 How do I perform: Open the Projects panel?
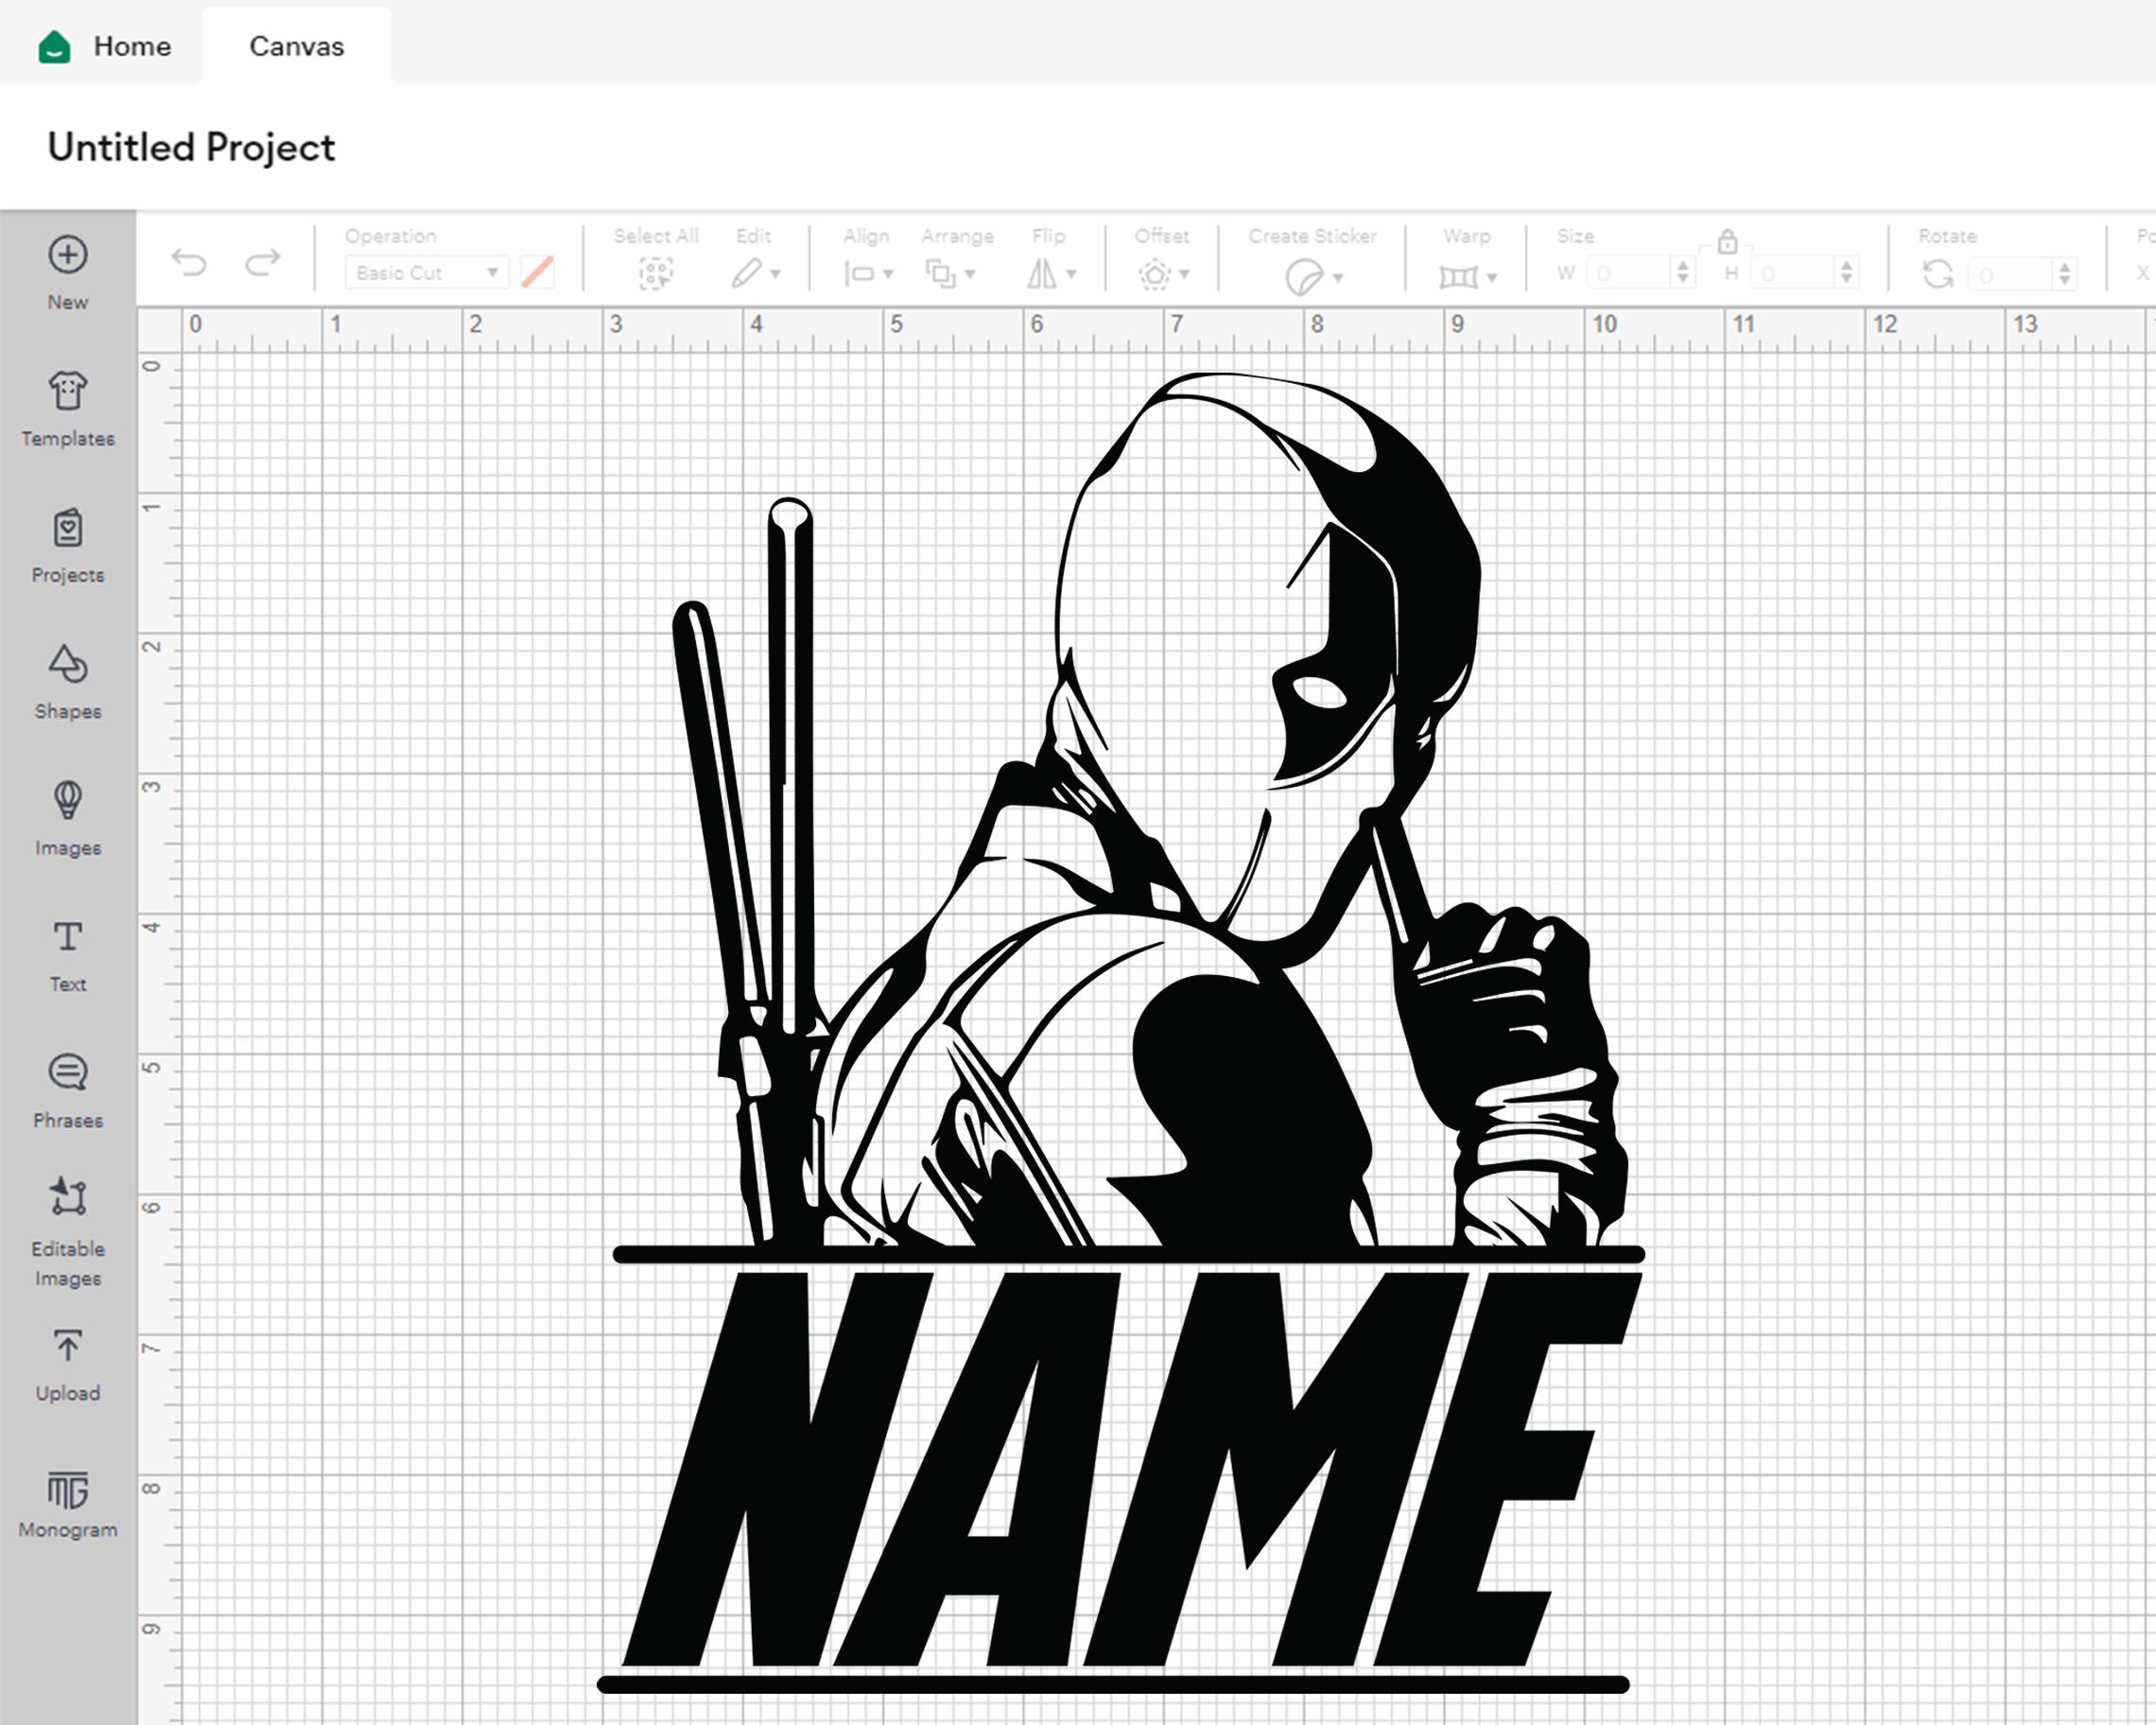click(67, 545)
